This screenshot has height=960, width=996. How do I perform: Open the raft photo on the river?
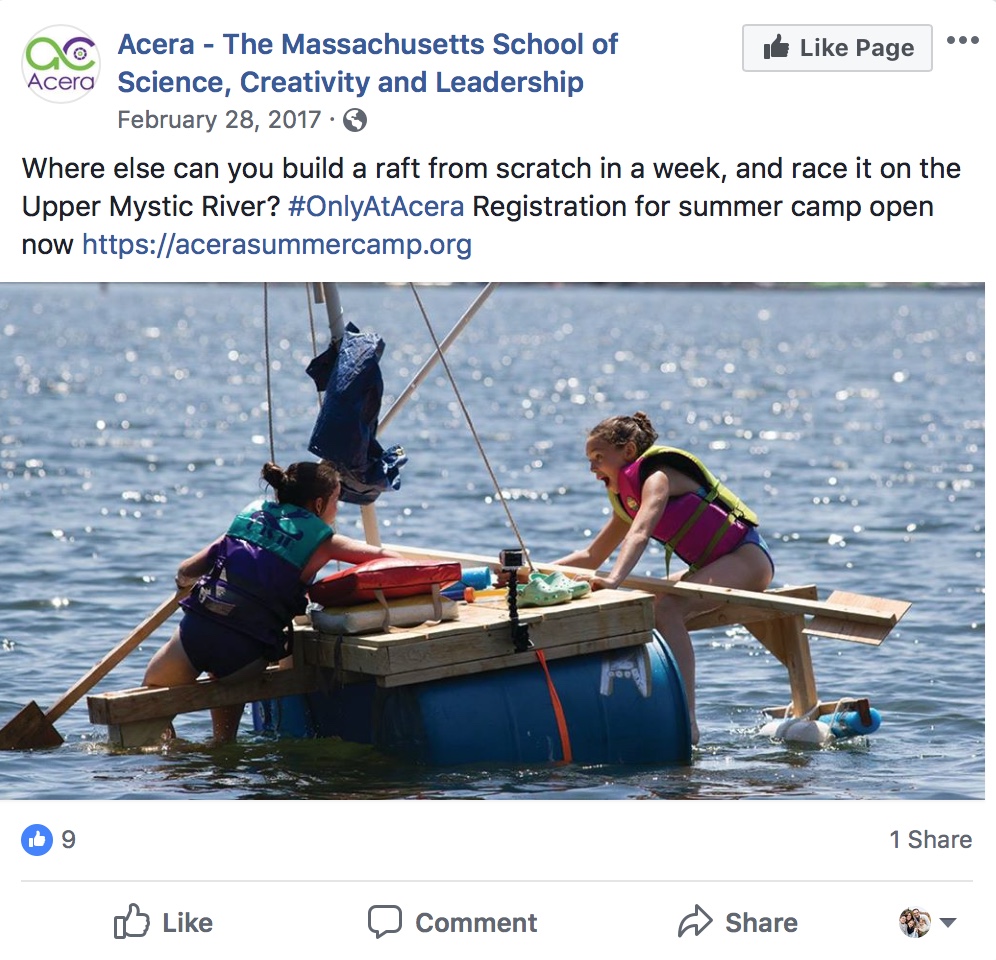[x=498, y=541]
